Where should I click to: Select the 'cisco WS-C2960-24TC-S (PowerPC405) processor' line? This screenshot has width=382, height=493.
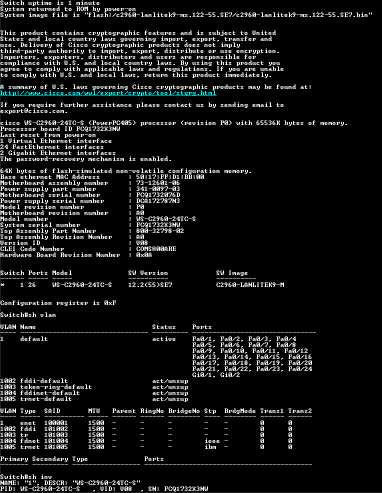coord(174,123)
